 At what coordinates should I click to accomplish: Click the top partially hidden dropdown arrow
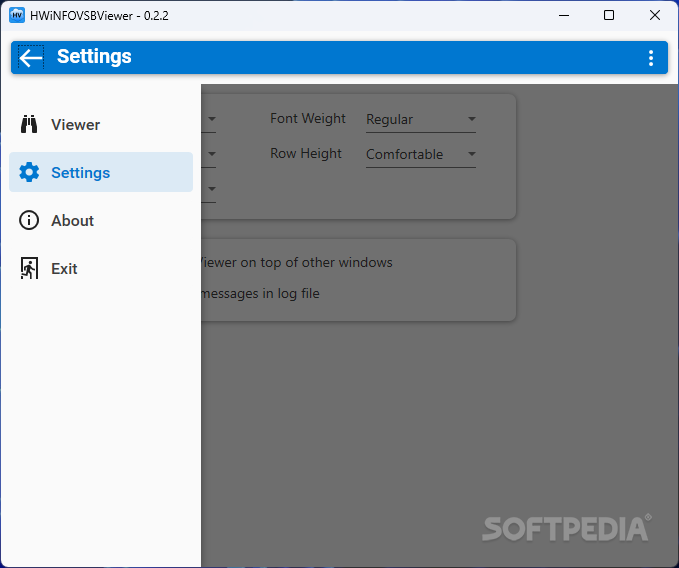pyautogui.click(x=212, y=119)
